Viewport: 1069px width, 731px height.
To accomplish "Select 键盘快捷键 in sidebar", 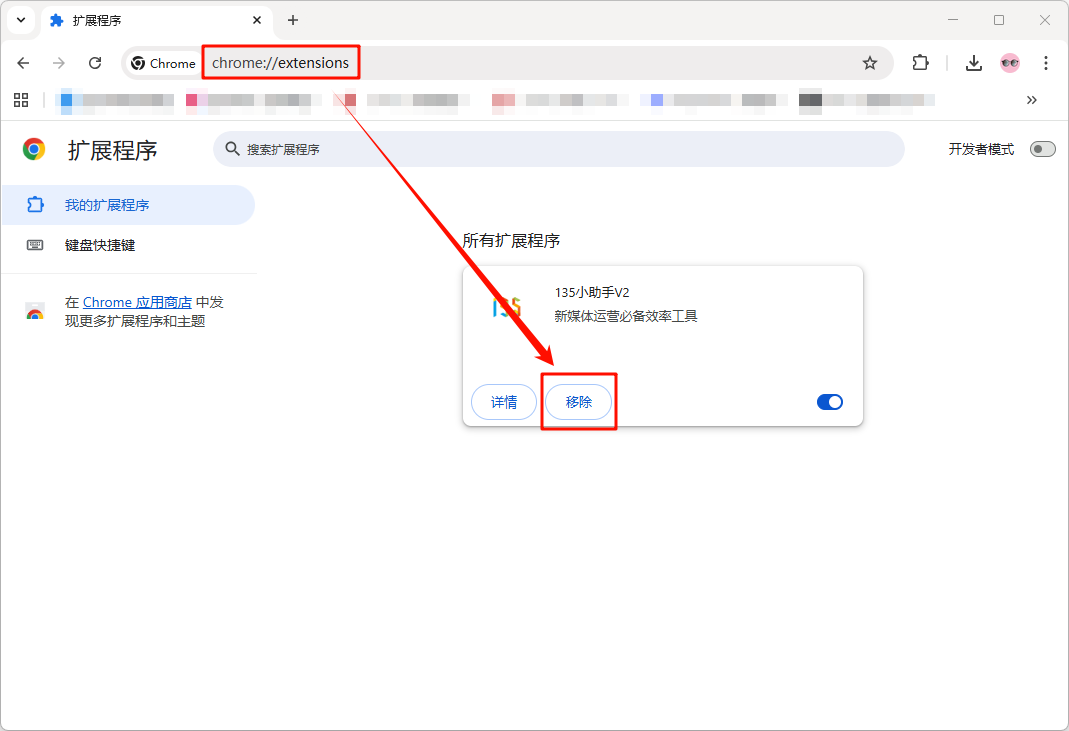I will pyautogui.click(x=100, y=245).
